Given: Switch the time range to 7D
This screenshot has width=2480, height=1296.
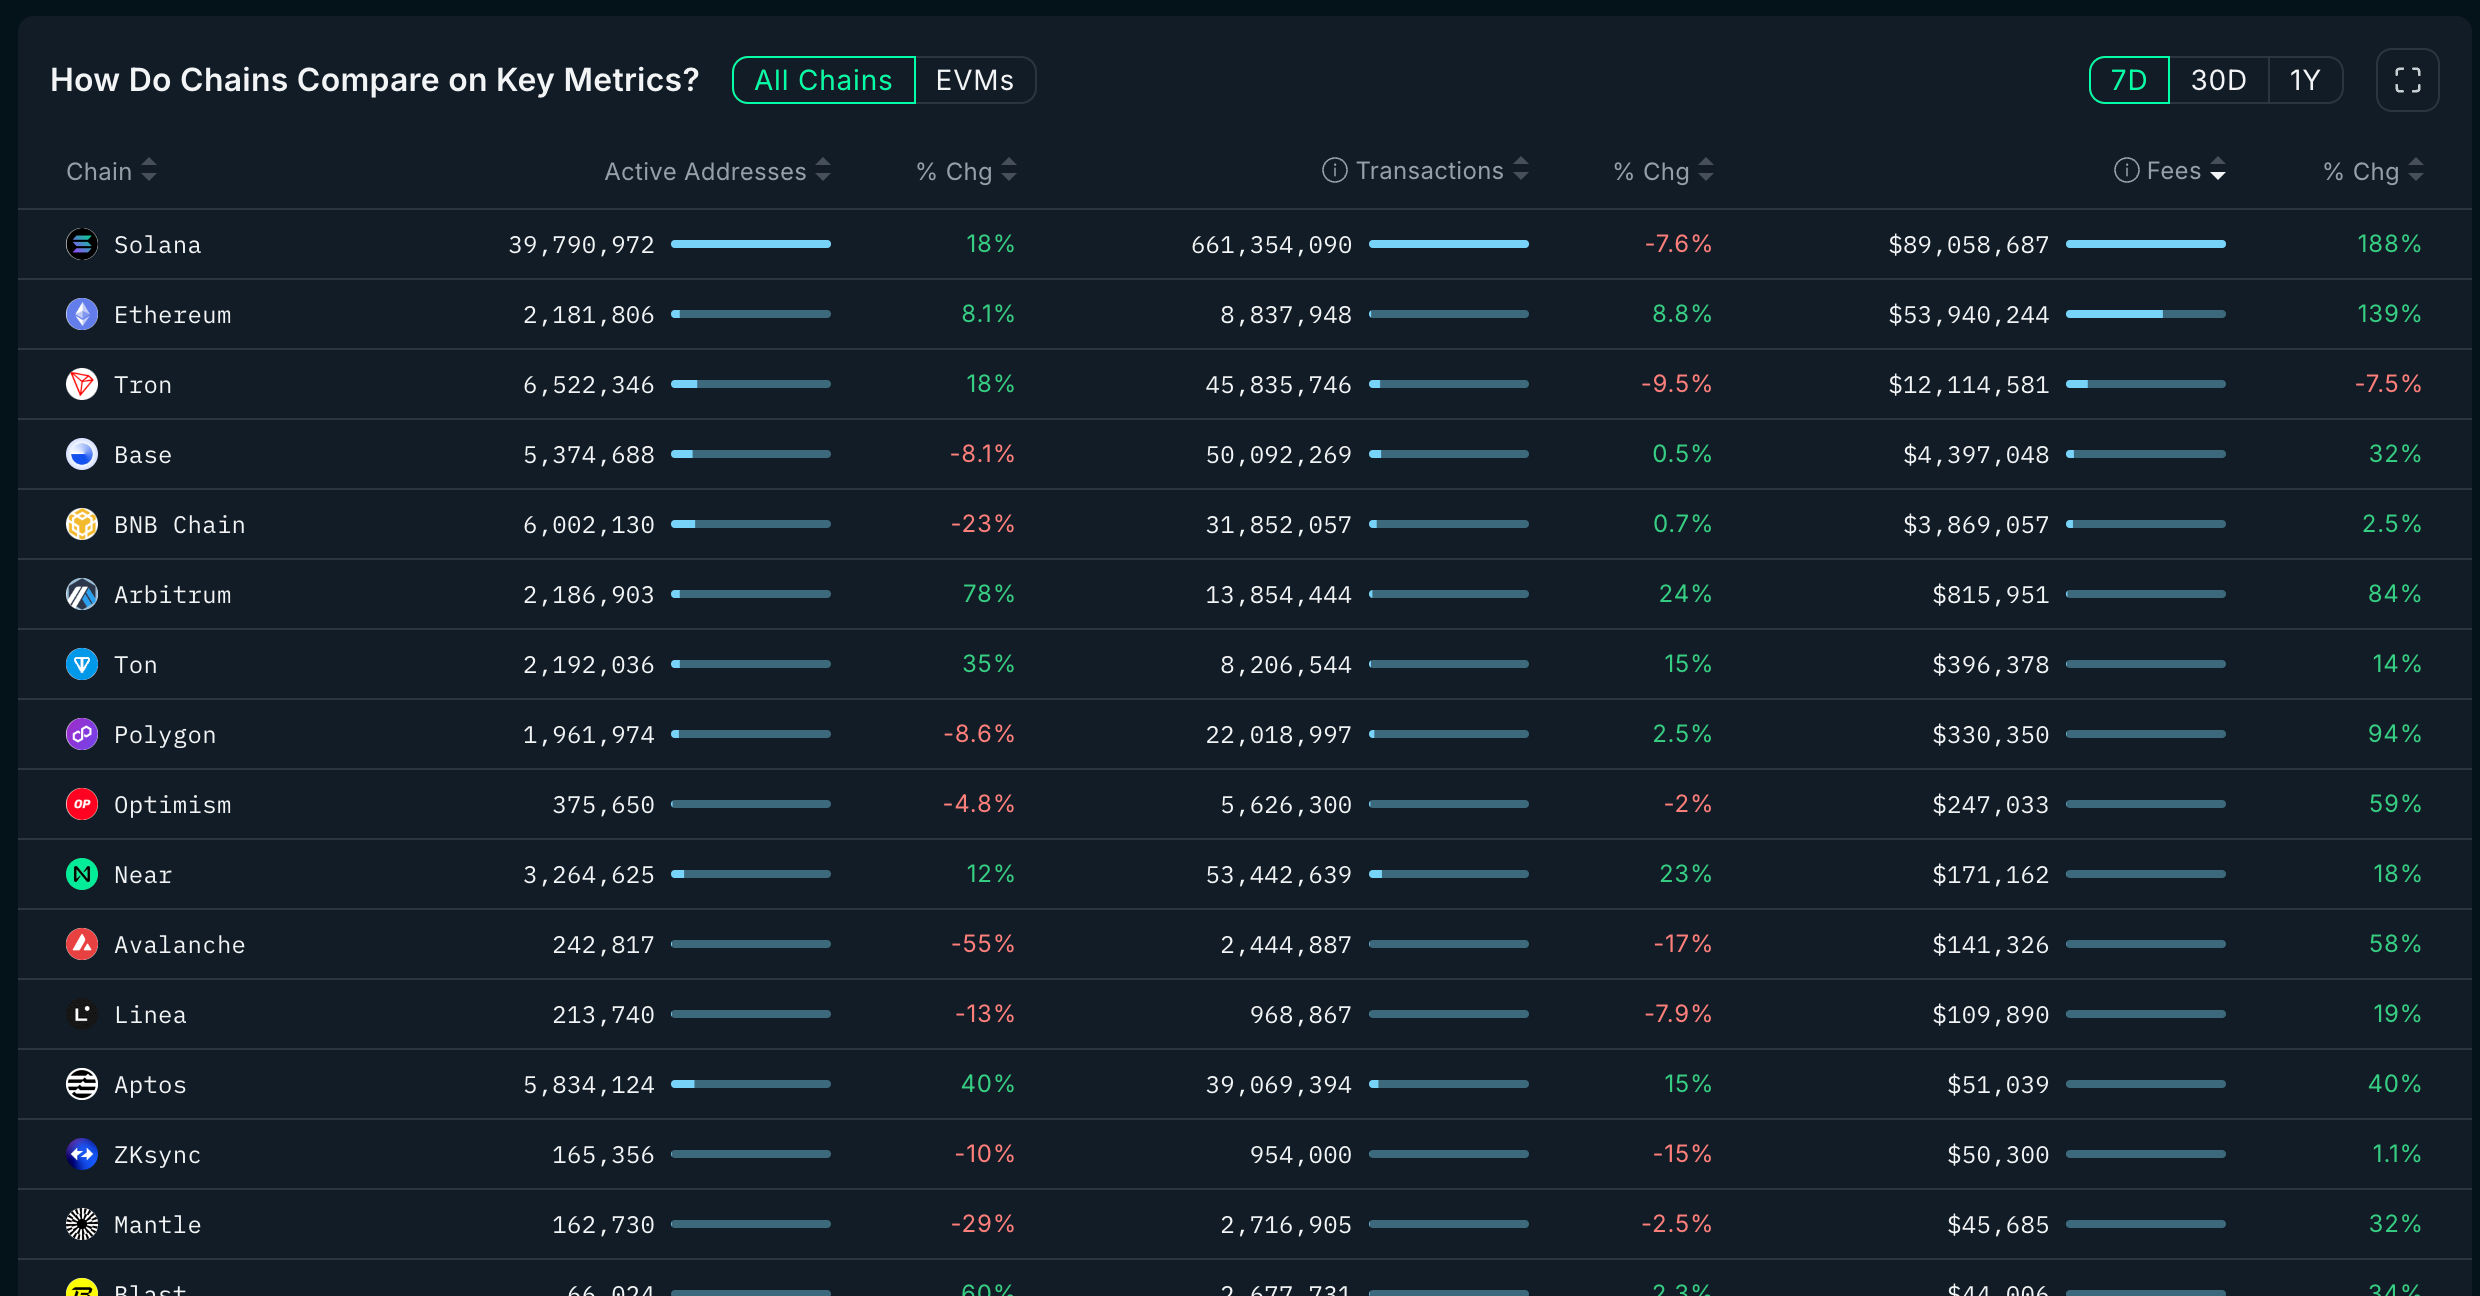Looking at the screenshot, I should point(2129,80).
